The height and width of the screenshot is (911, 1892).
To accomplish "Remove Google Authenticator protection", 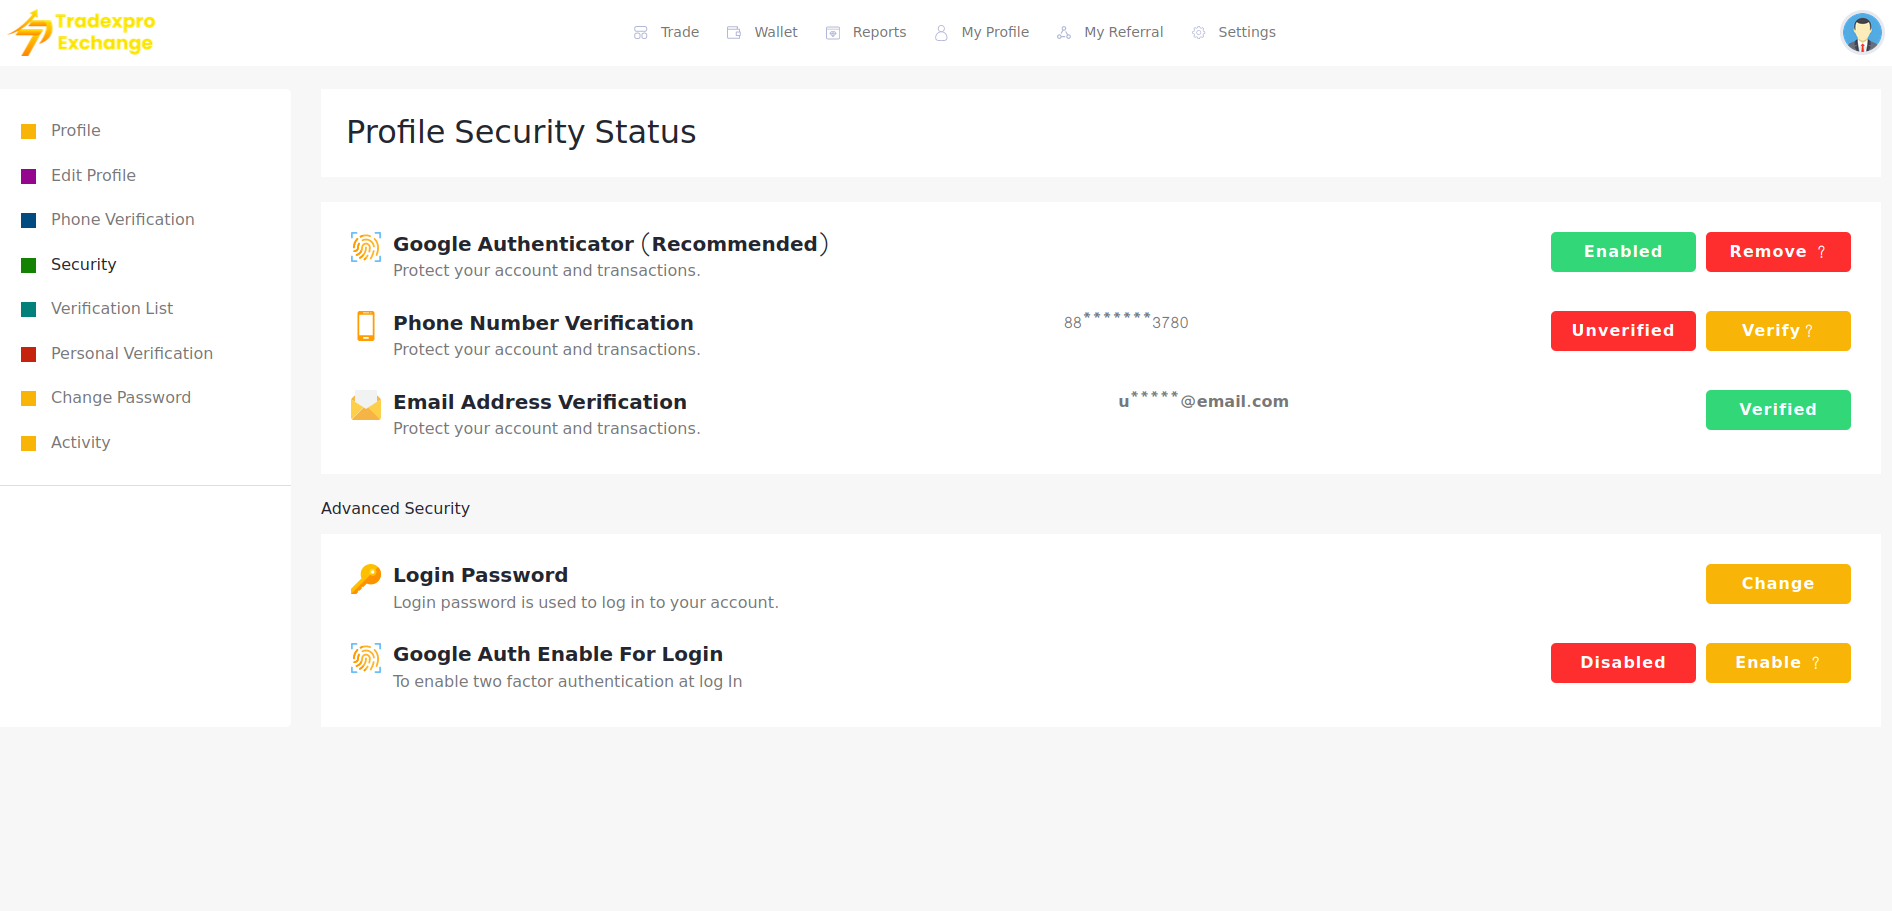I will (x=1777, y=252).
